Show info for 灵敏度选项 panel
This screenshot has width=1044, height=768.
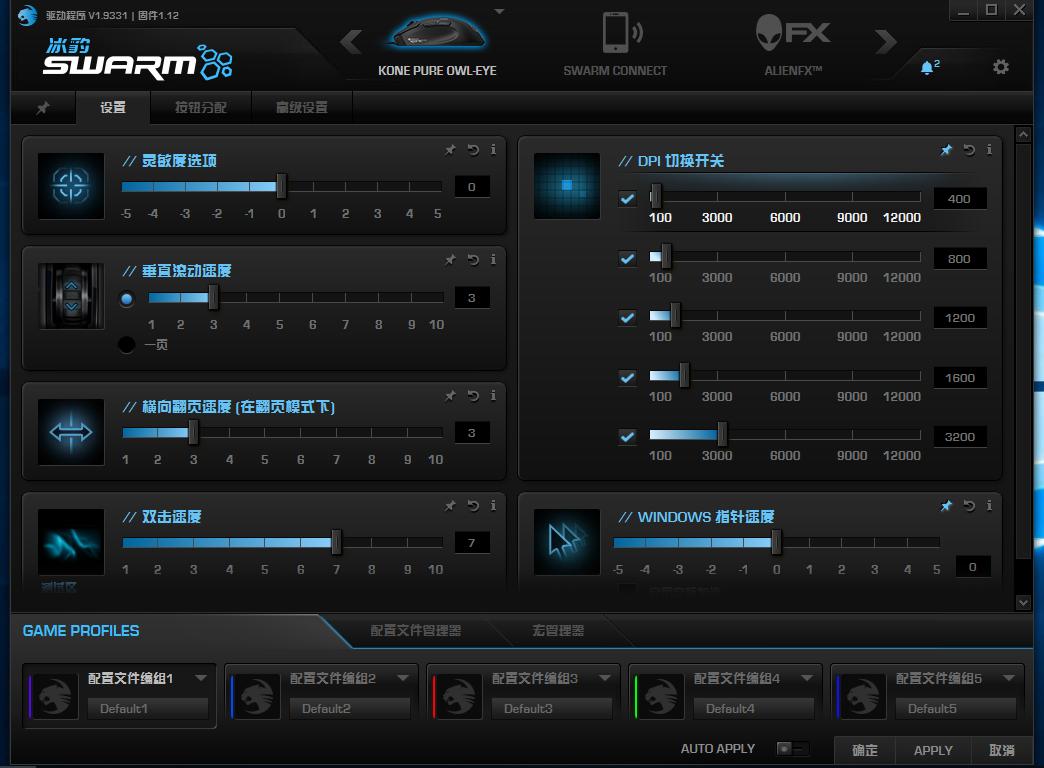pyautogui.click(x=493, y=150)
